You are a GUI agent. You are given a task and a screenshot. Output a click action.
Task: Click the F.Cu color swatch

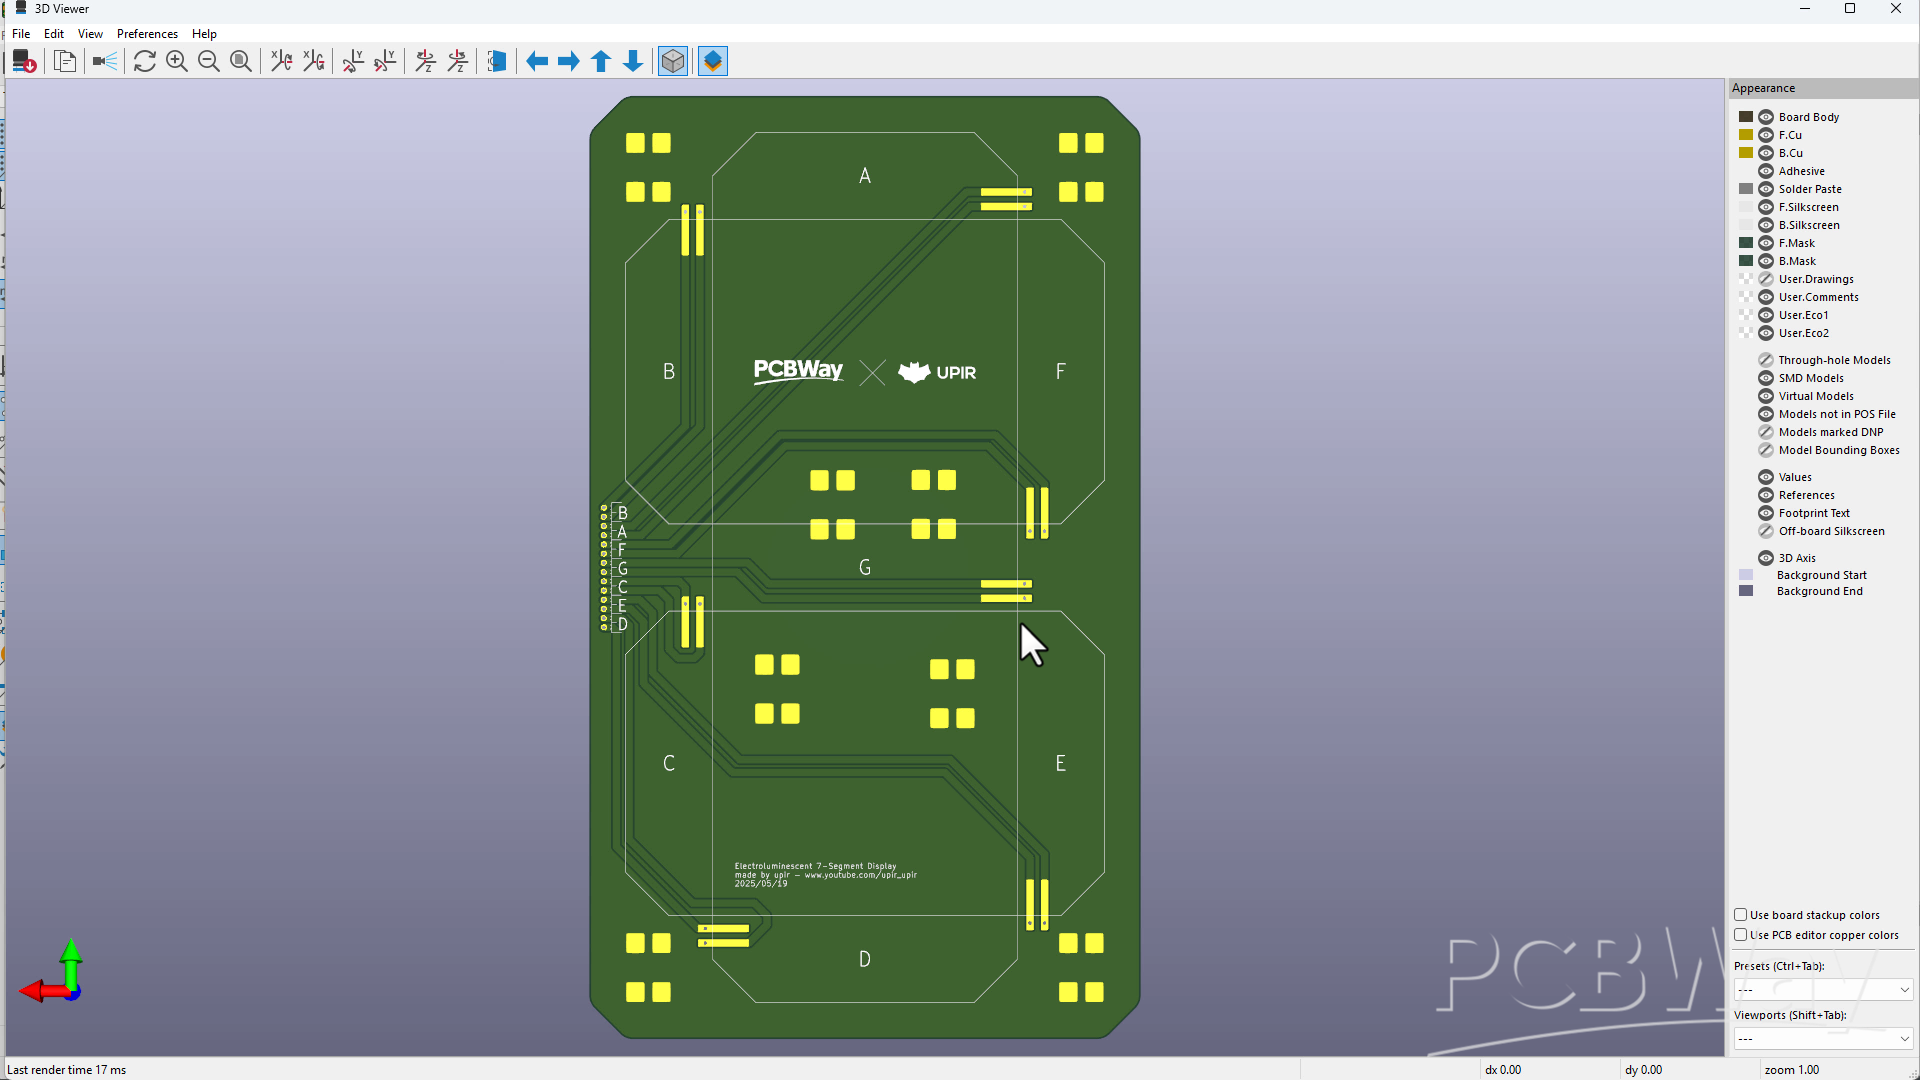[x=1746, y=135]
